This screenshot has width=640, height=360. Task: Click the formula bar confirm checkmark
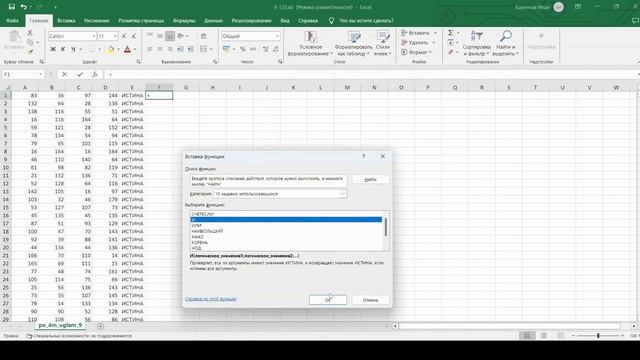point(80,74)
